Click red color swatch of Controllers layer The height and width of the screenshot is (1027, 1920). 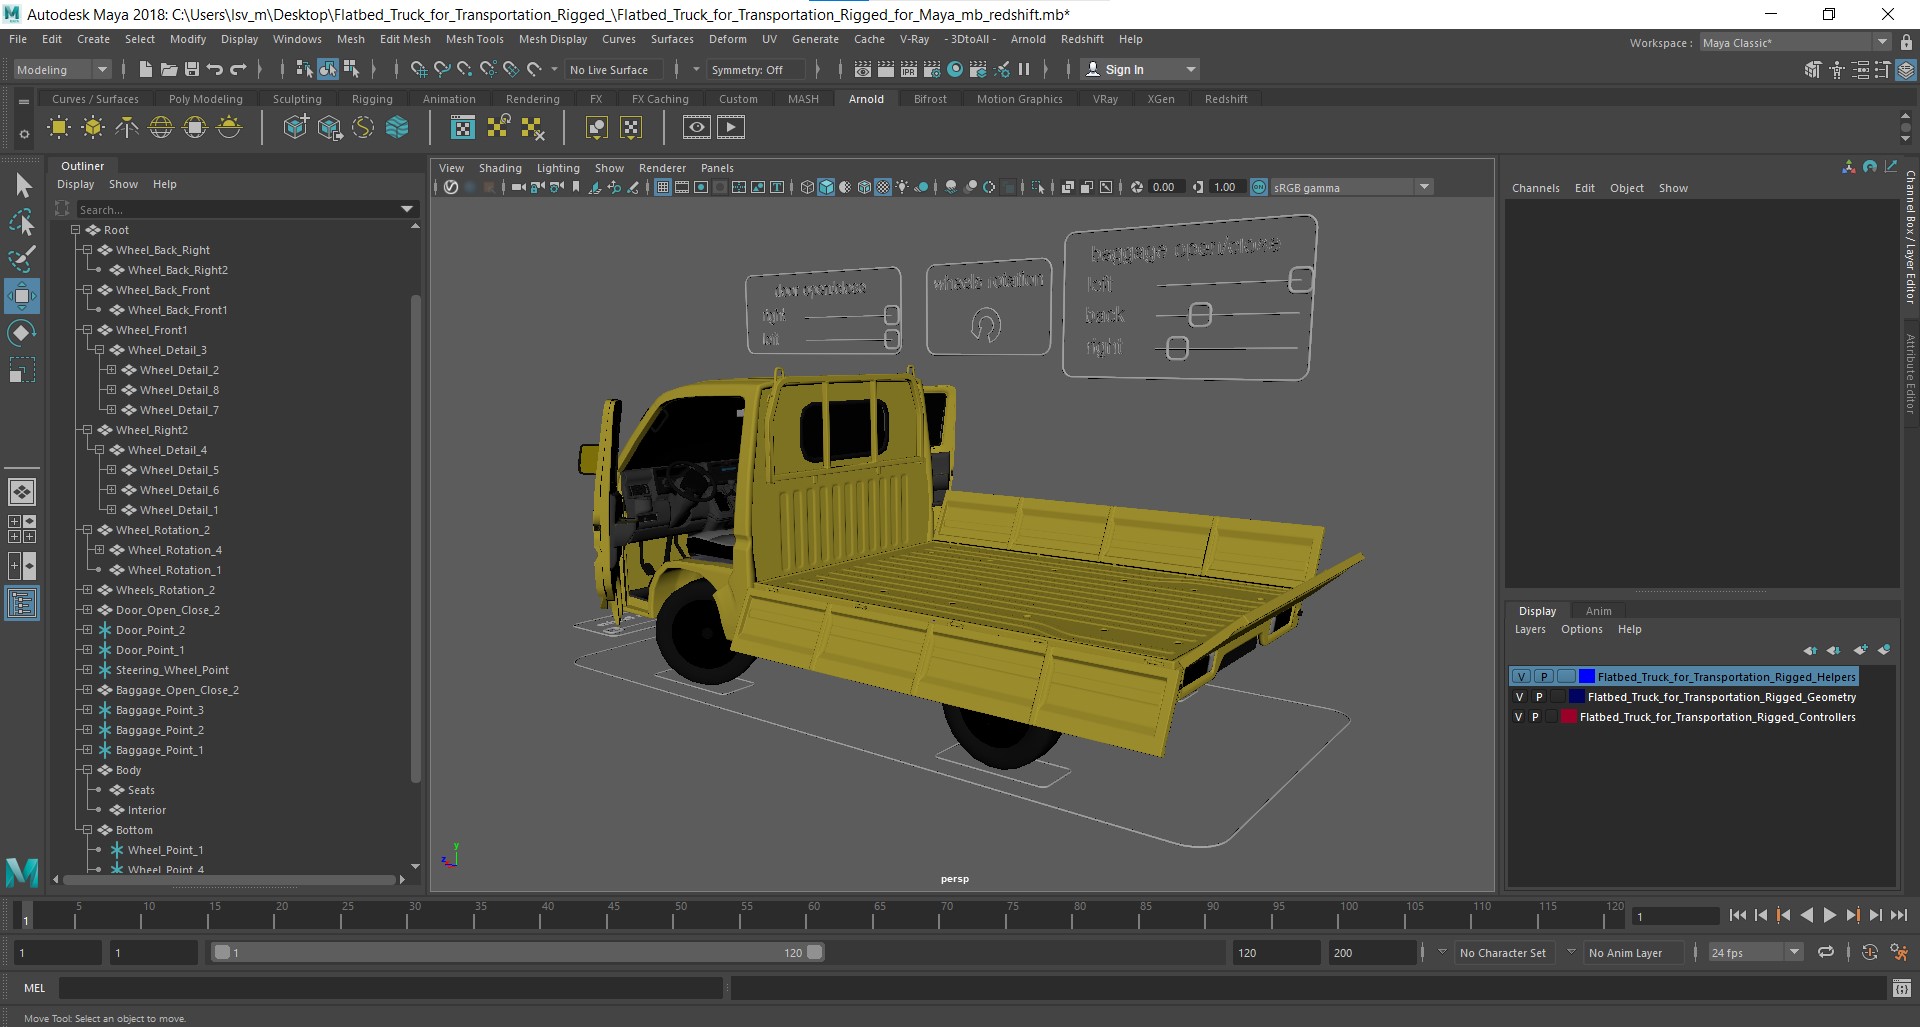point(1569,717)
